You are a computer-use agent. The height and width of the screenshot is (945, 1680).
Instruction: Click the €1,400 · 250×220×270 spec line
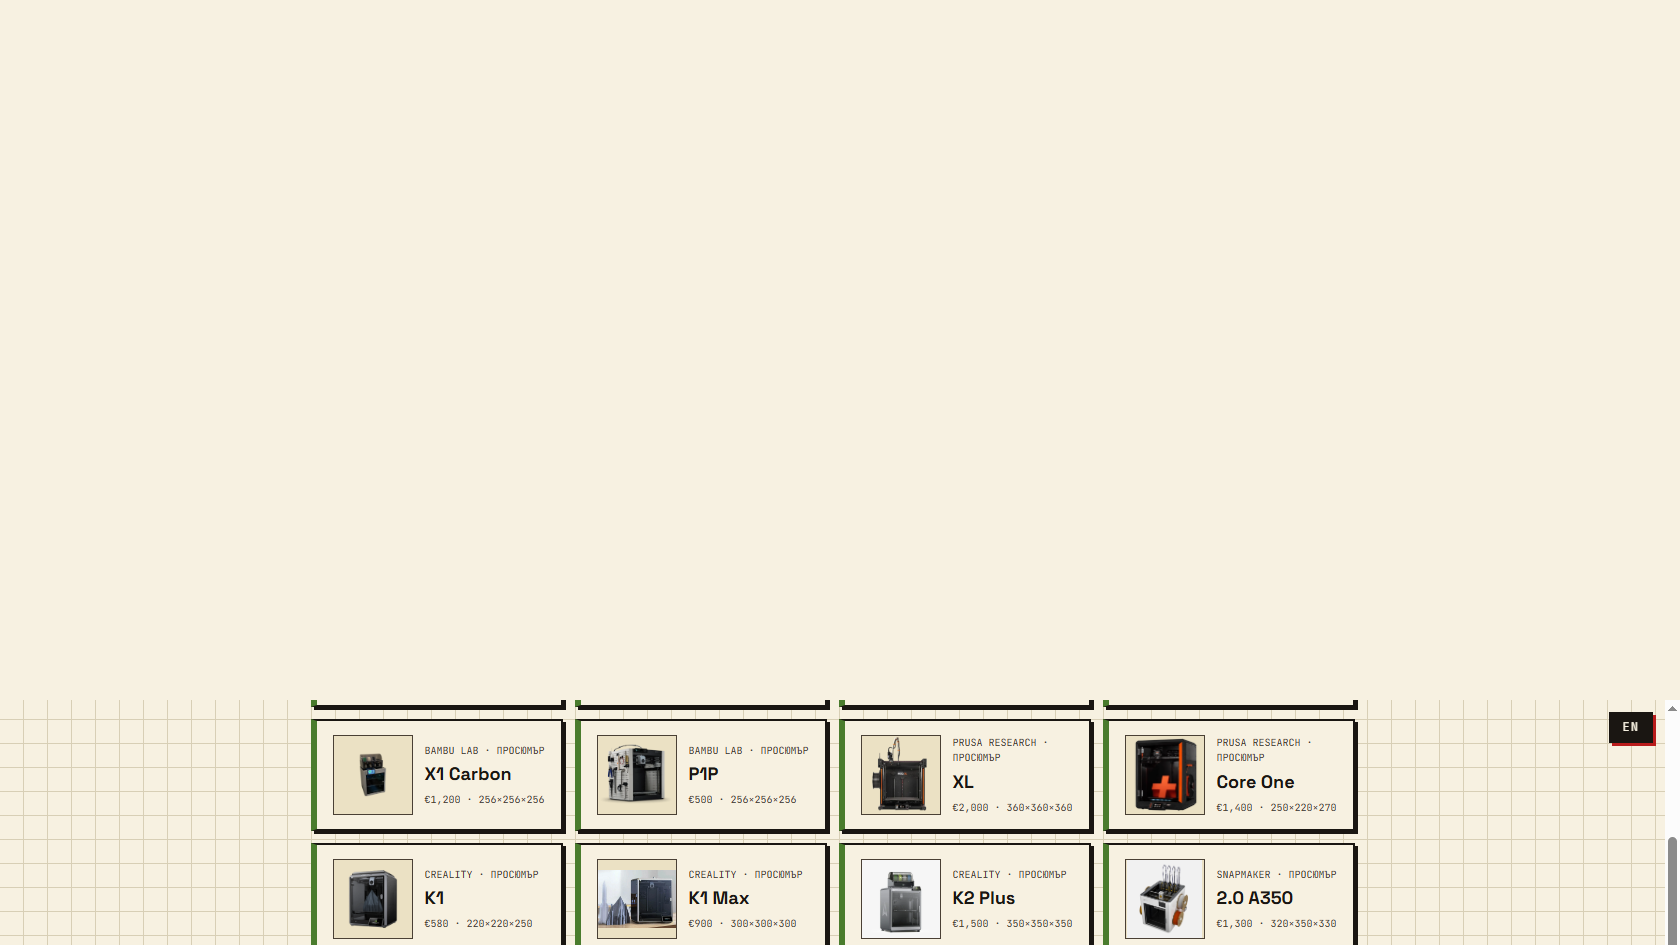pyautogui.click(x=1276, y=808)
